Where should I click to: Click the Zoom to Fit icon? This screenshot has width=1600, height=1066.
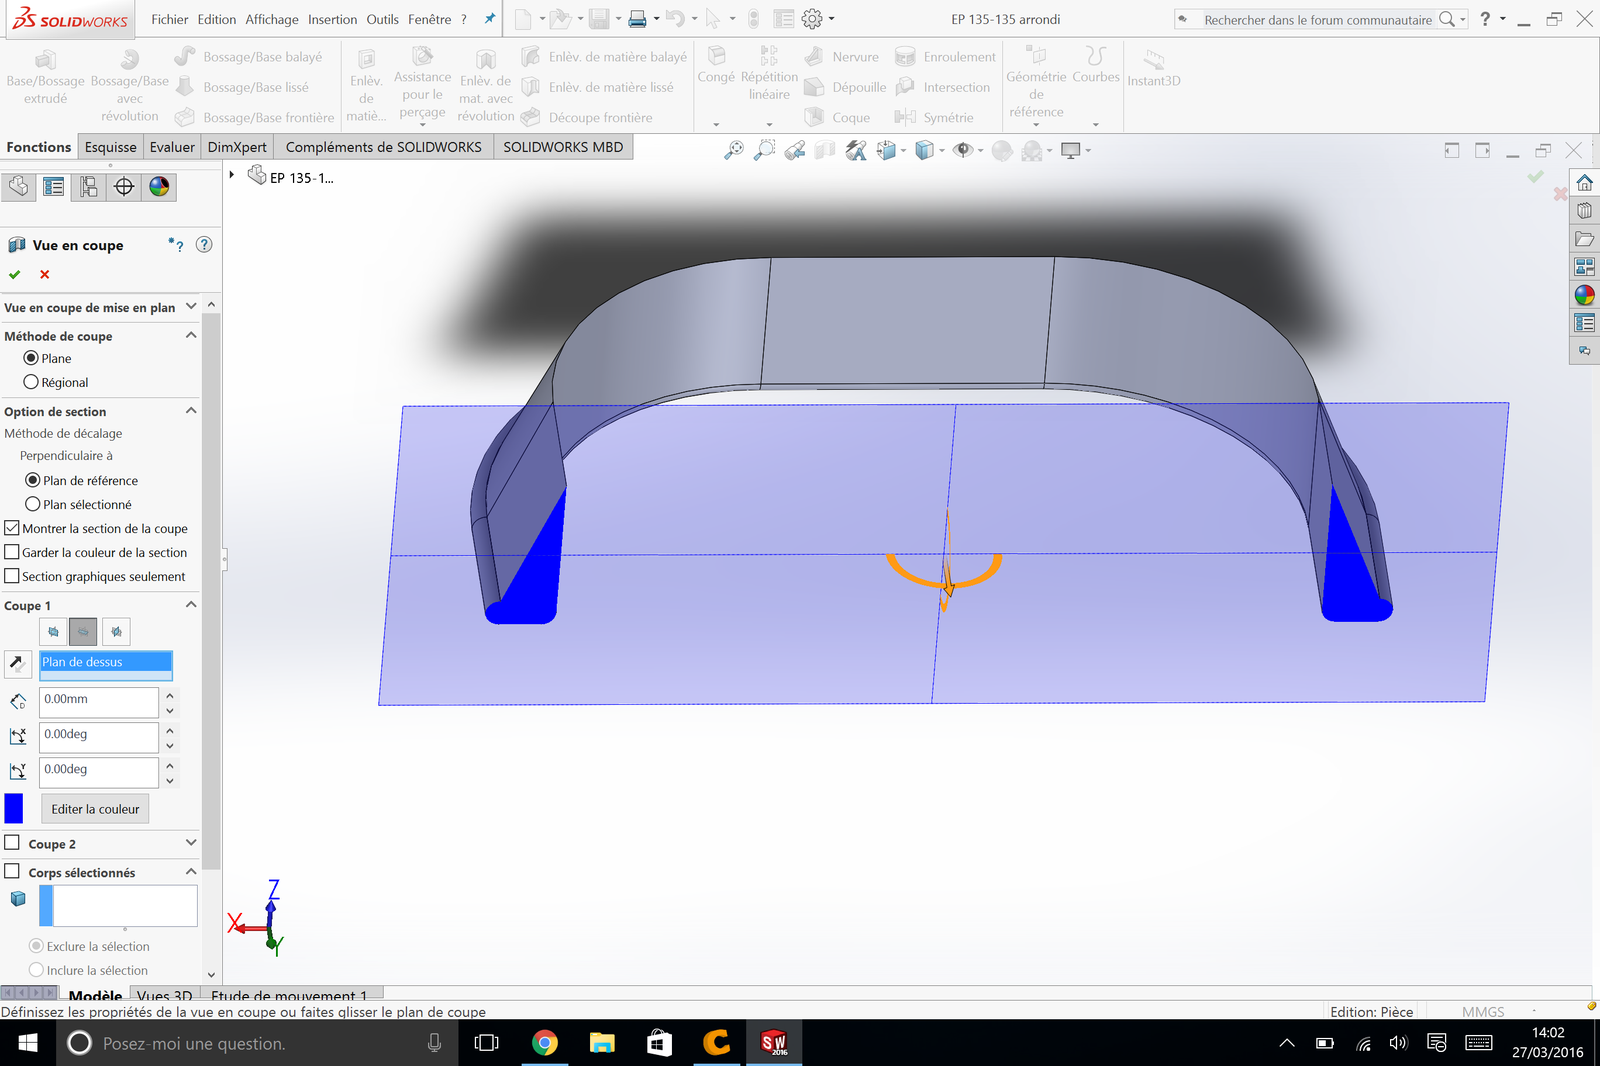[734, 151]
